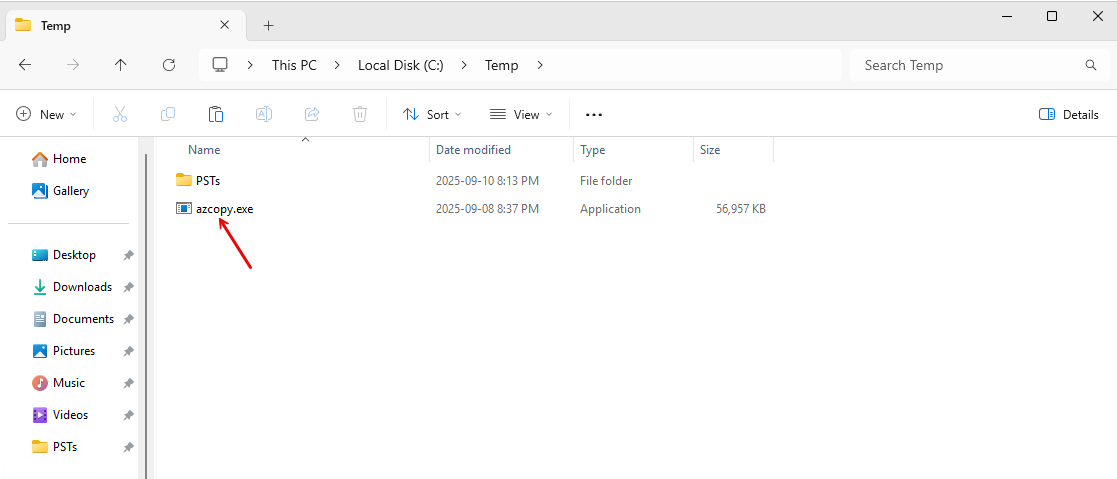This screenshot has height=479, width=1117.
Task: Sort files by Date modified column
Action: [473, 150]
